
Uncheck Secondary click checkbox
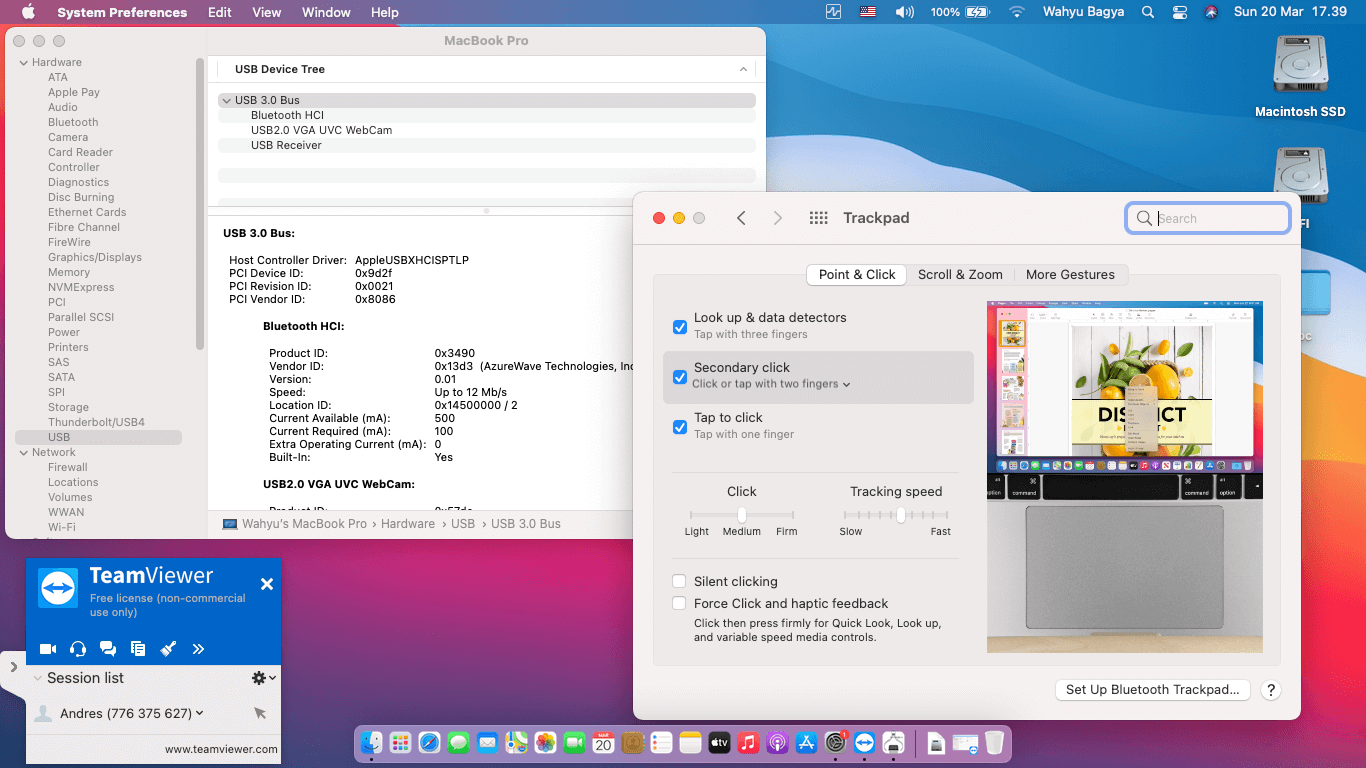click(x=680, y=377)
